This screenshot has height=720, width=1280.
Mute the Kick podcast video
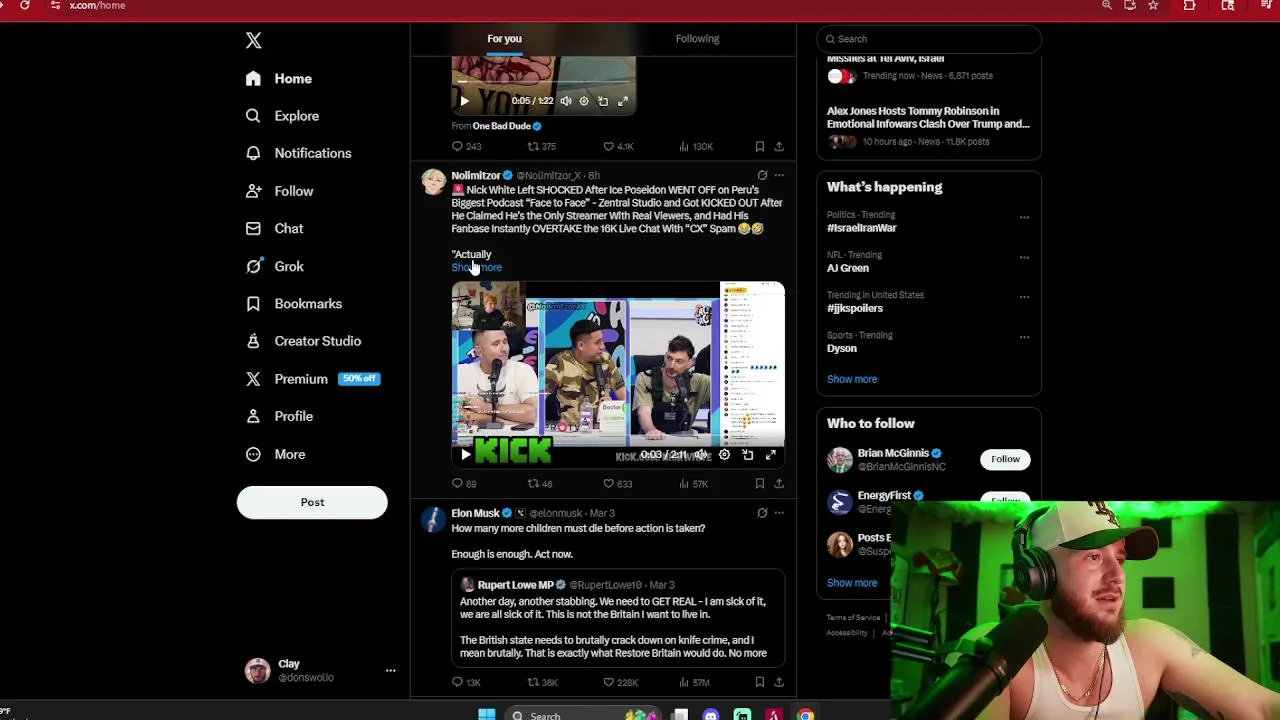702,455
